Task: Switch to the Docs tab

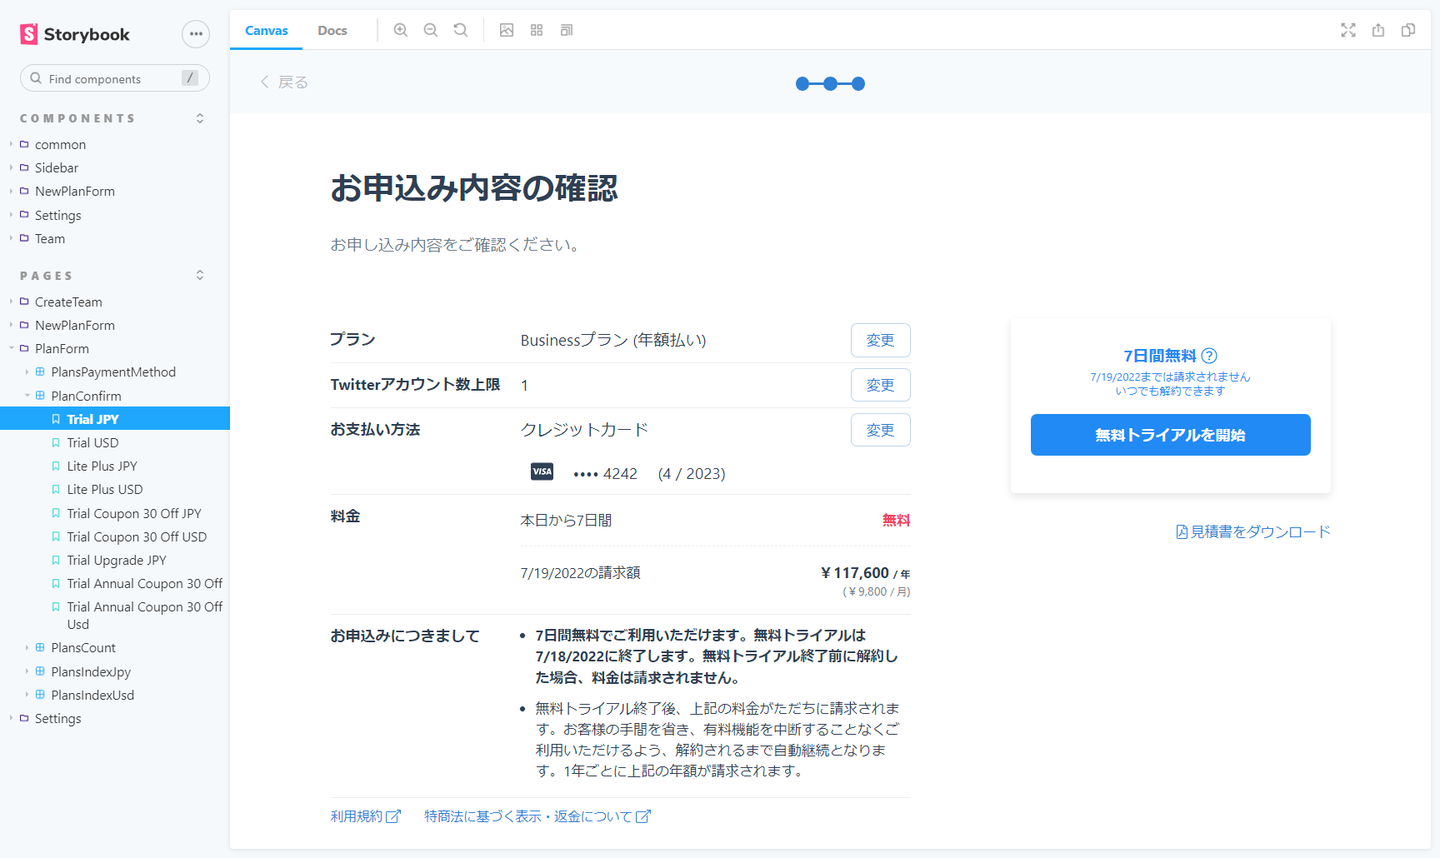Action: (332, 30)
